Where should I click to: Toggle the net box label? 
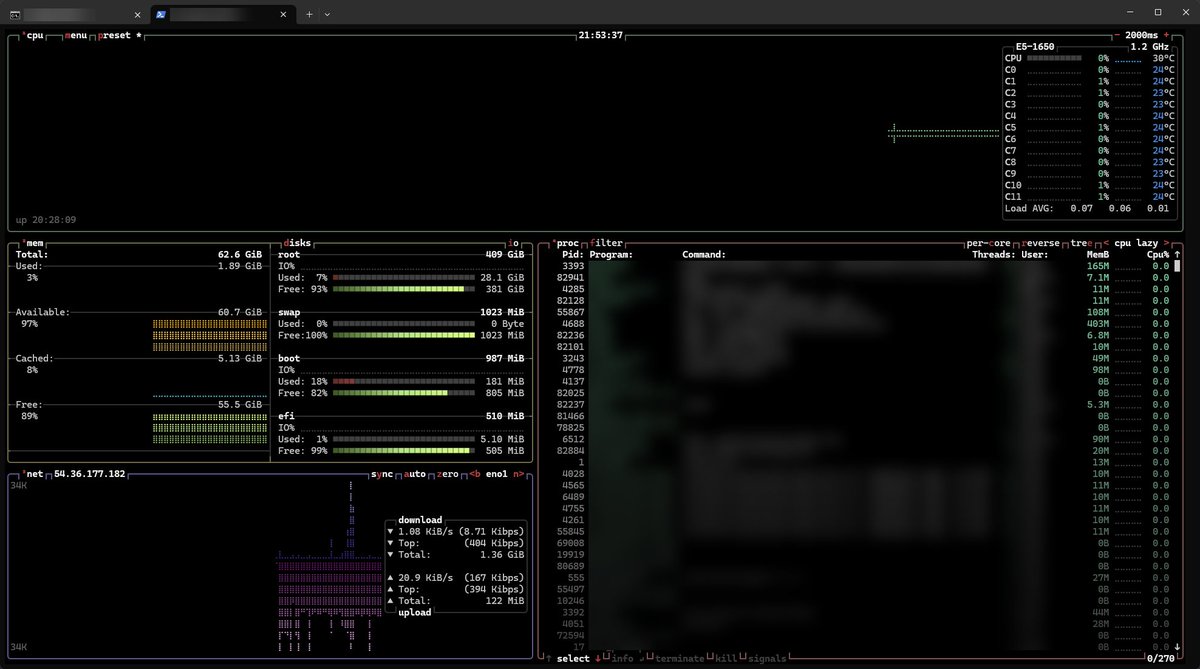(x=33, y=473)
